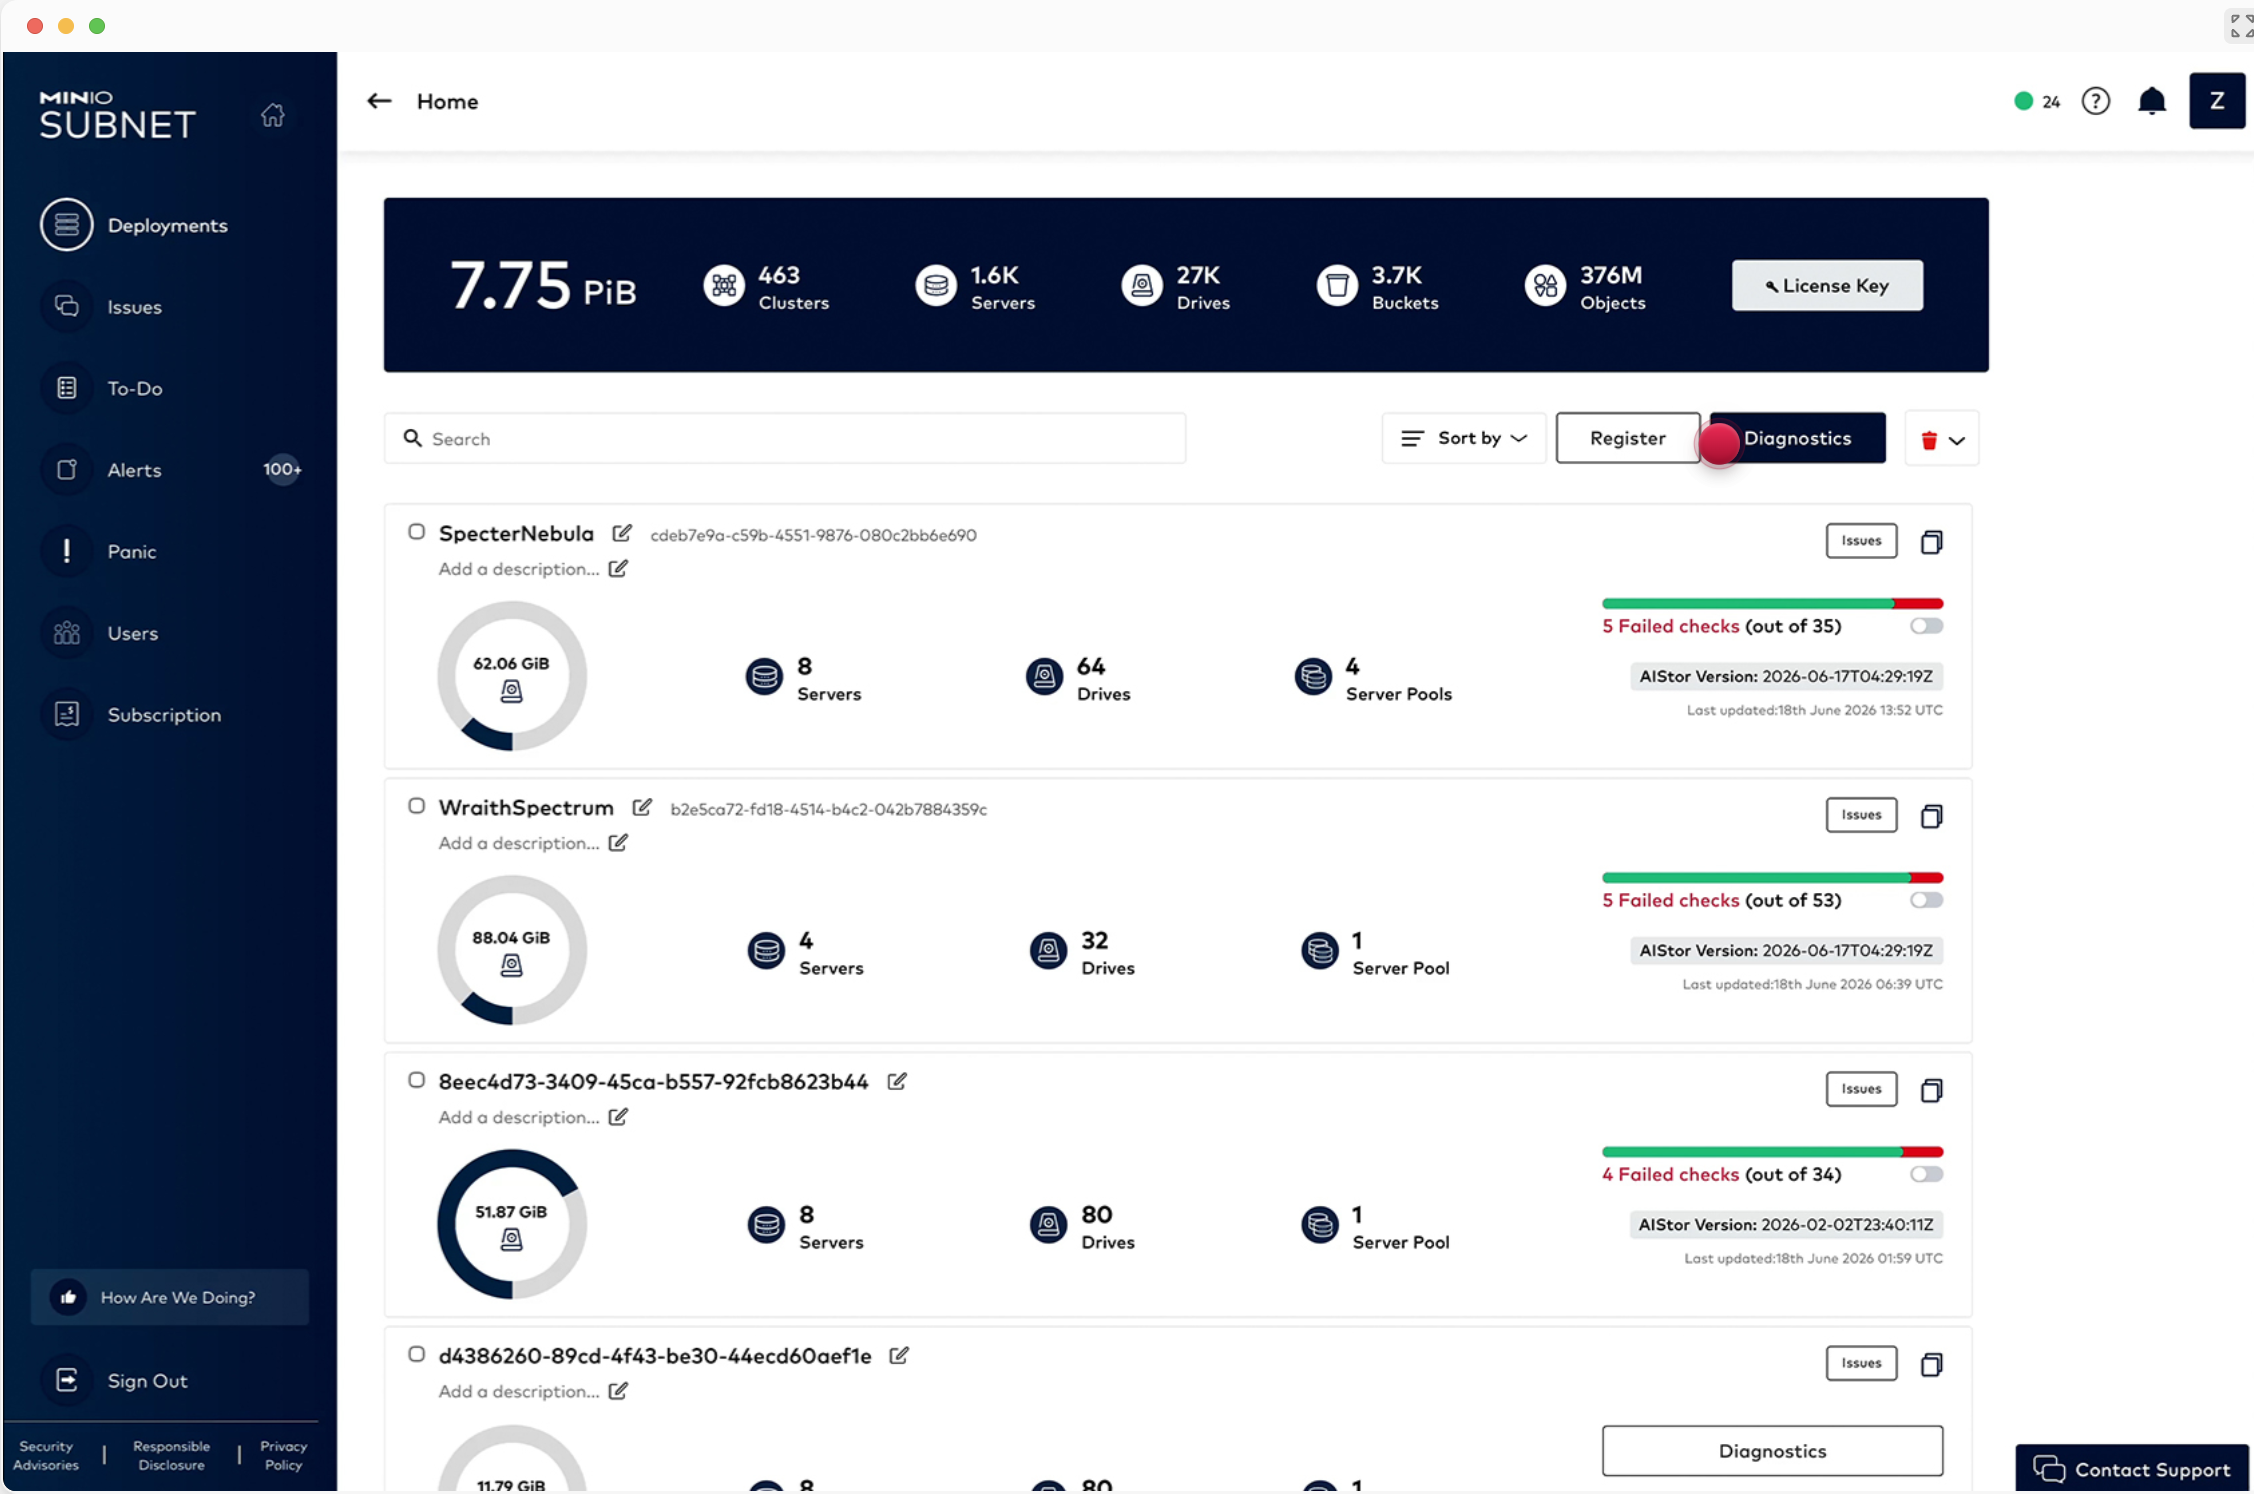This screenshot has height=1494, width=2254.
Task: Click the License Key button
Action: (x=1827, y=285)
